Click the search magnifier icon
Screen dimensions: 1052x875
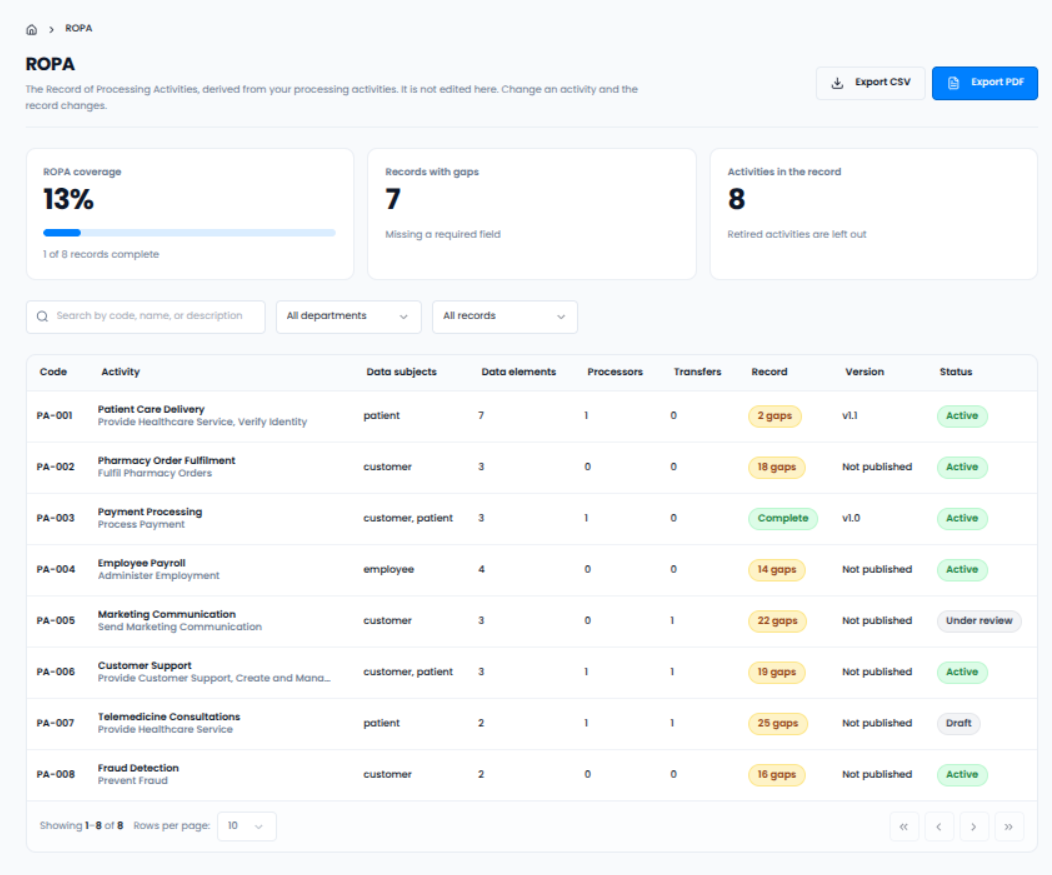(x=42, y=316)
